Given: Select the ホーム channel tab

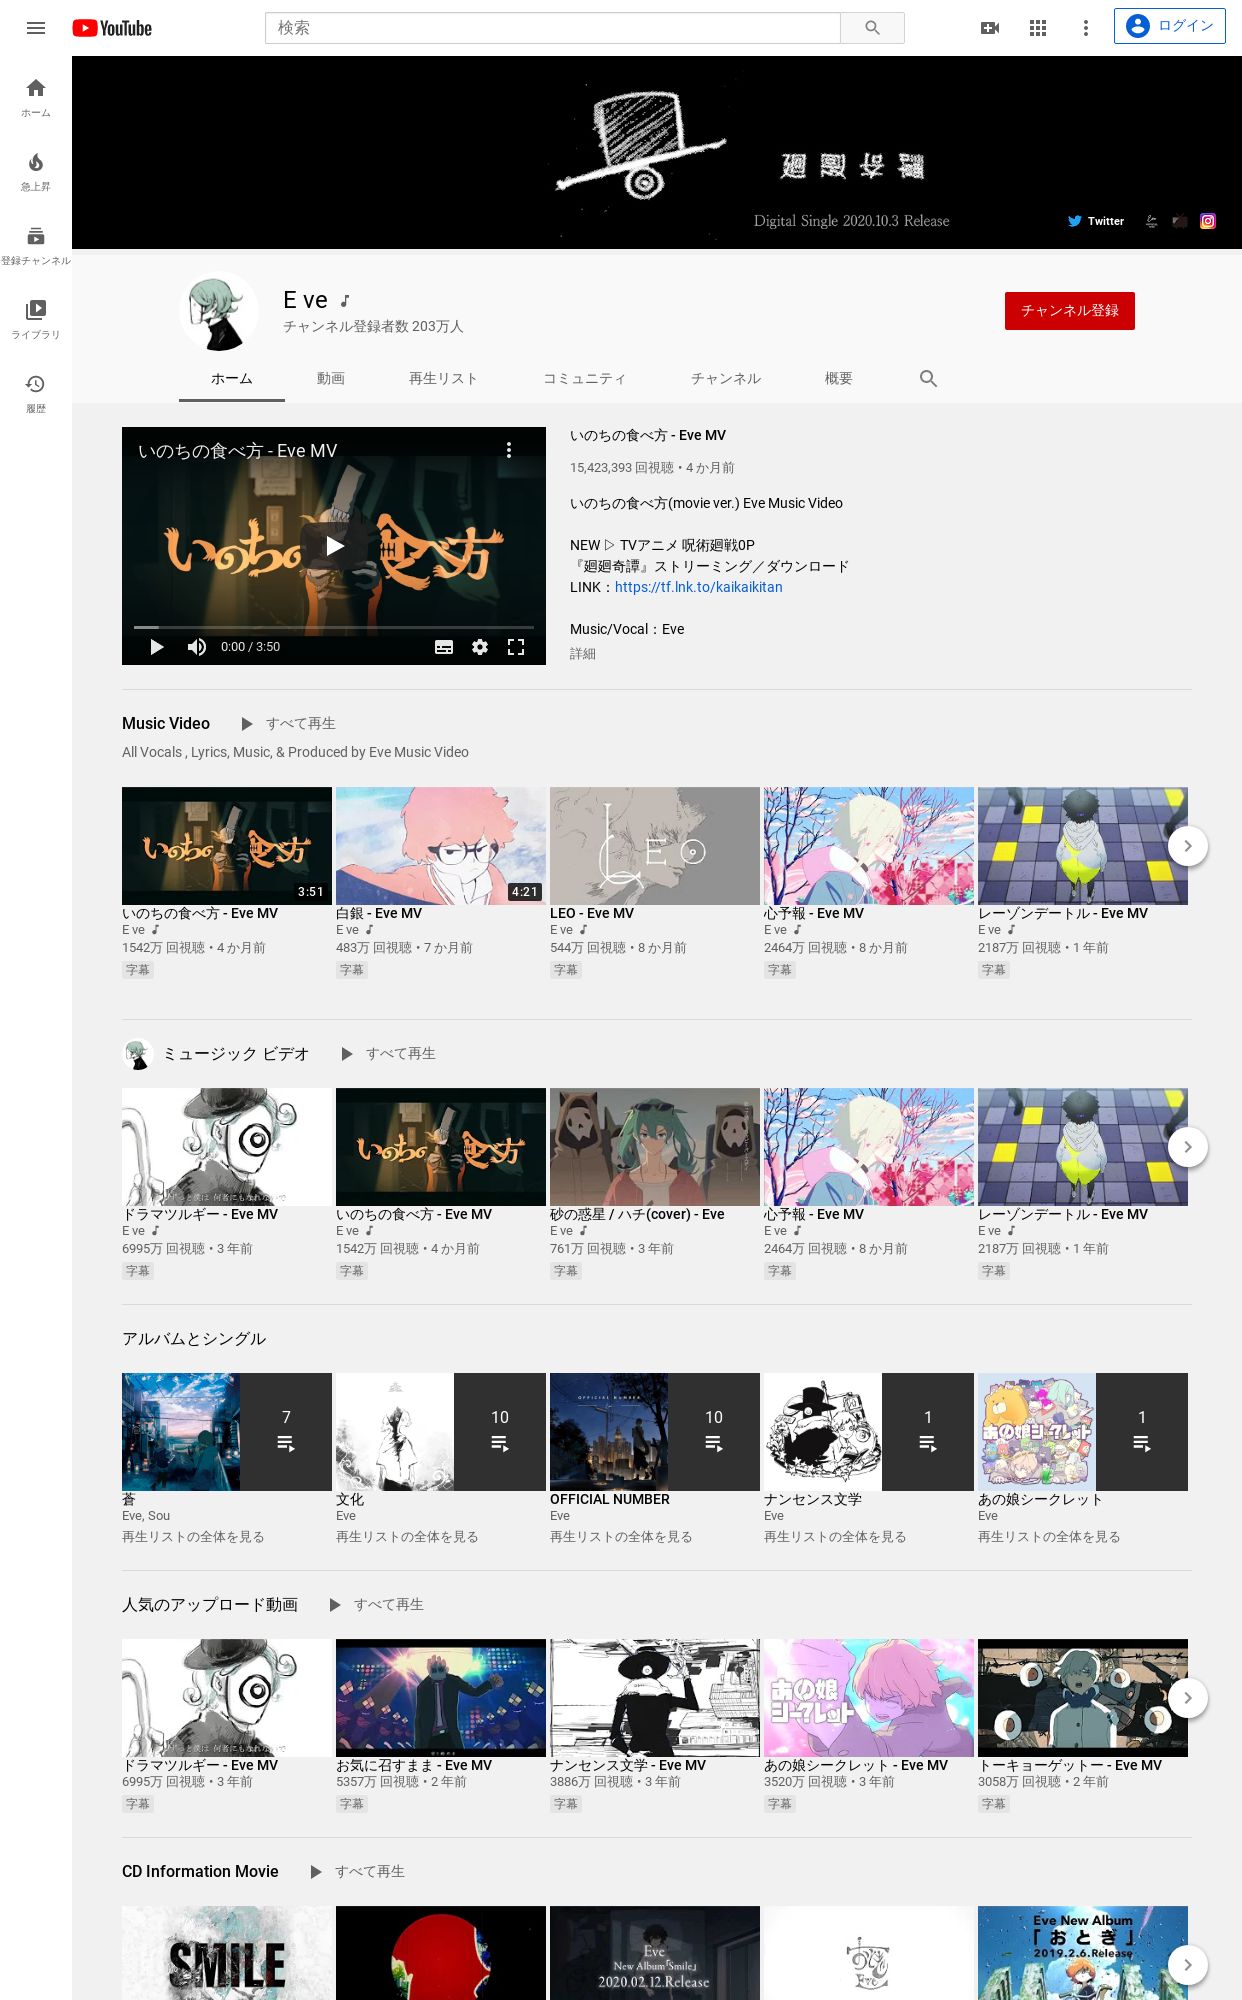Looking at the screenshot, I should (x=232, y=379).
